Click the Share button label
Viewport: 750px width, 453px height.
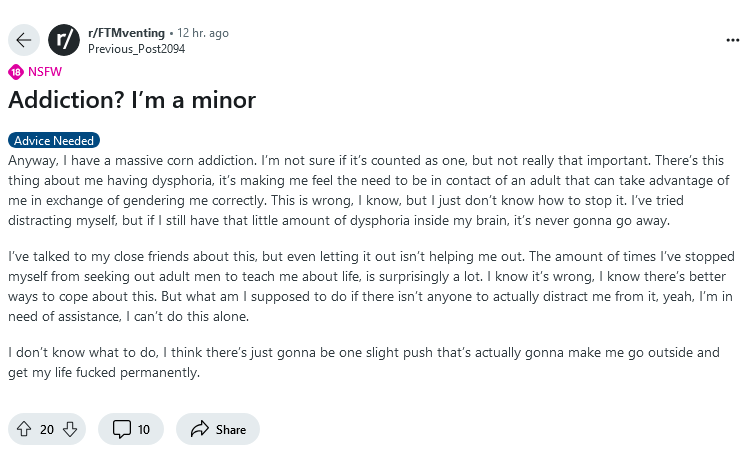[230, 429]
